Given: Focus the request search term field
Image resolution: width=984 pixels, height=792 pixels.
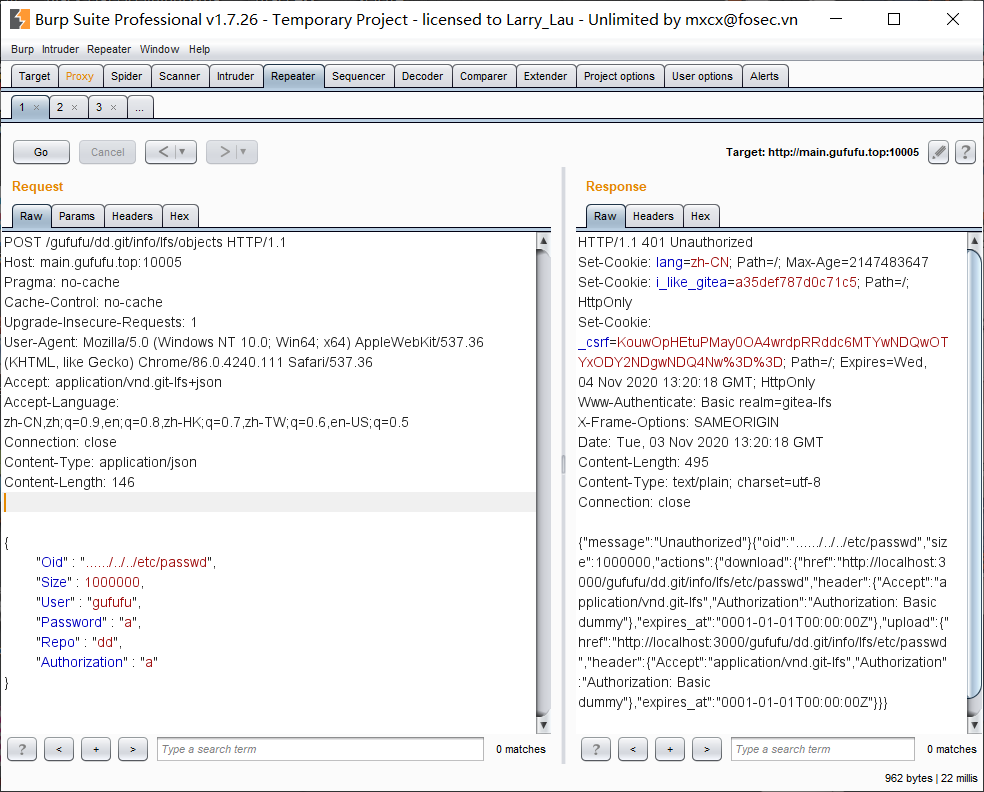Looking at the screenshot, I should pyautogui.click(x=321, y=749).
